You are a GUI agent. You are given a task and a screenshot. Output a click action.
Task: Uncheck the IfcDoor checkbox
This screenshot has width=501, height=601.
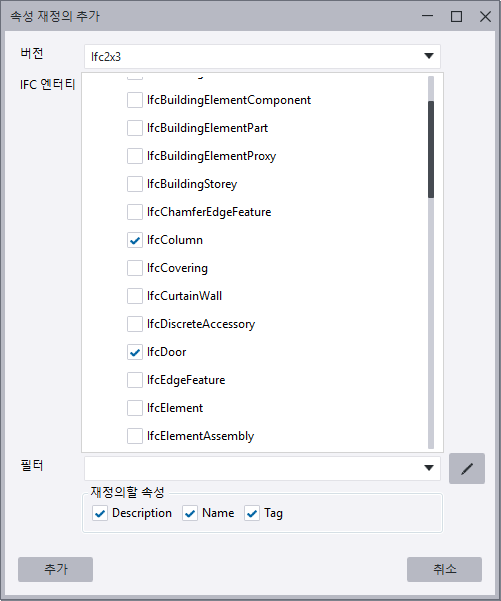click(135, 352)
